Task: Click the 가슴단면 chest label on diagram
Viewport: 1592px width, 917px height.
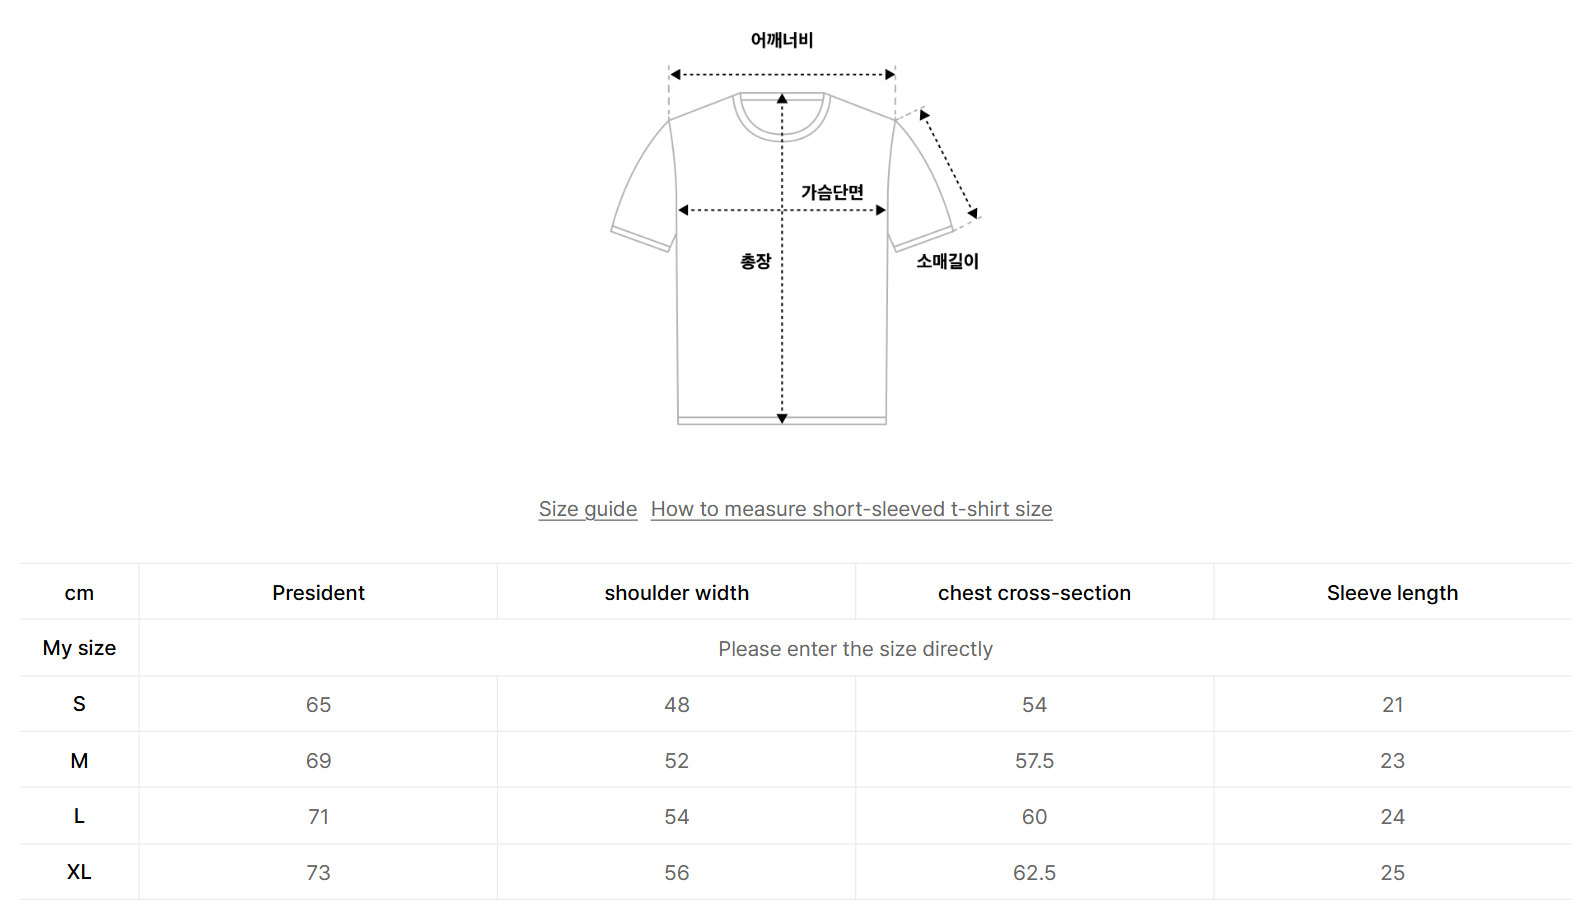Action: (x=832, y=192)
